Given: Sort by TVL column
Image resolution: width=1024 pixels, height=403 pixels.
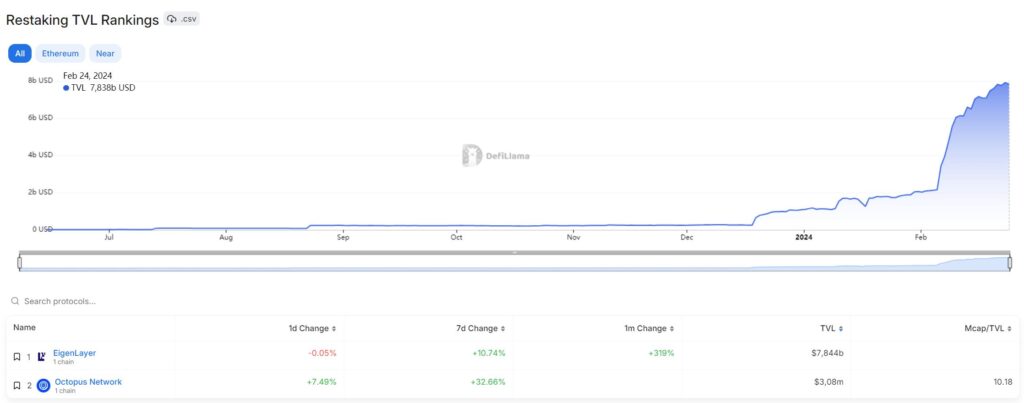Looking at the screenshot, I should pyautogui.click(x=832, y=329).
